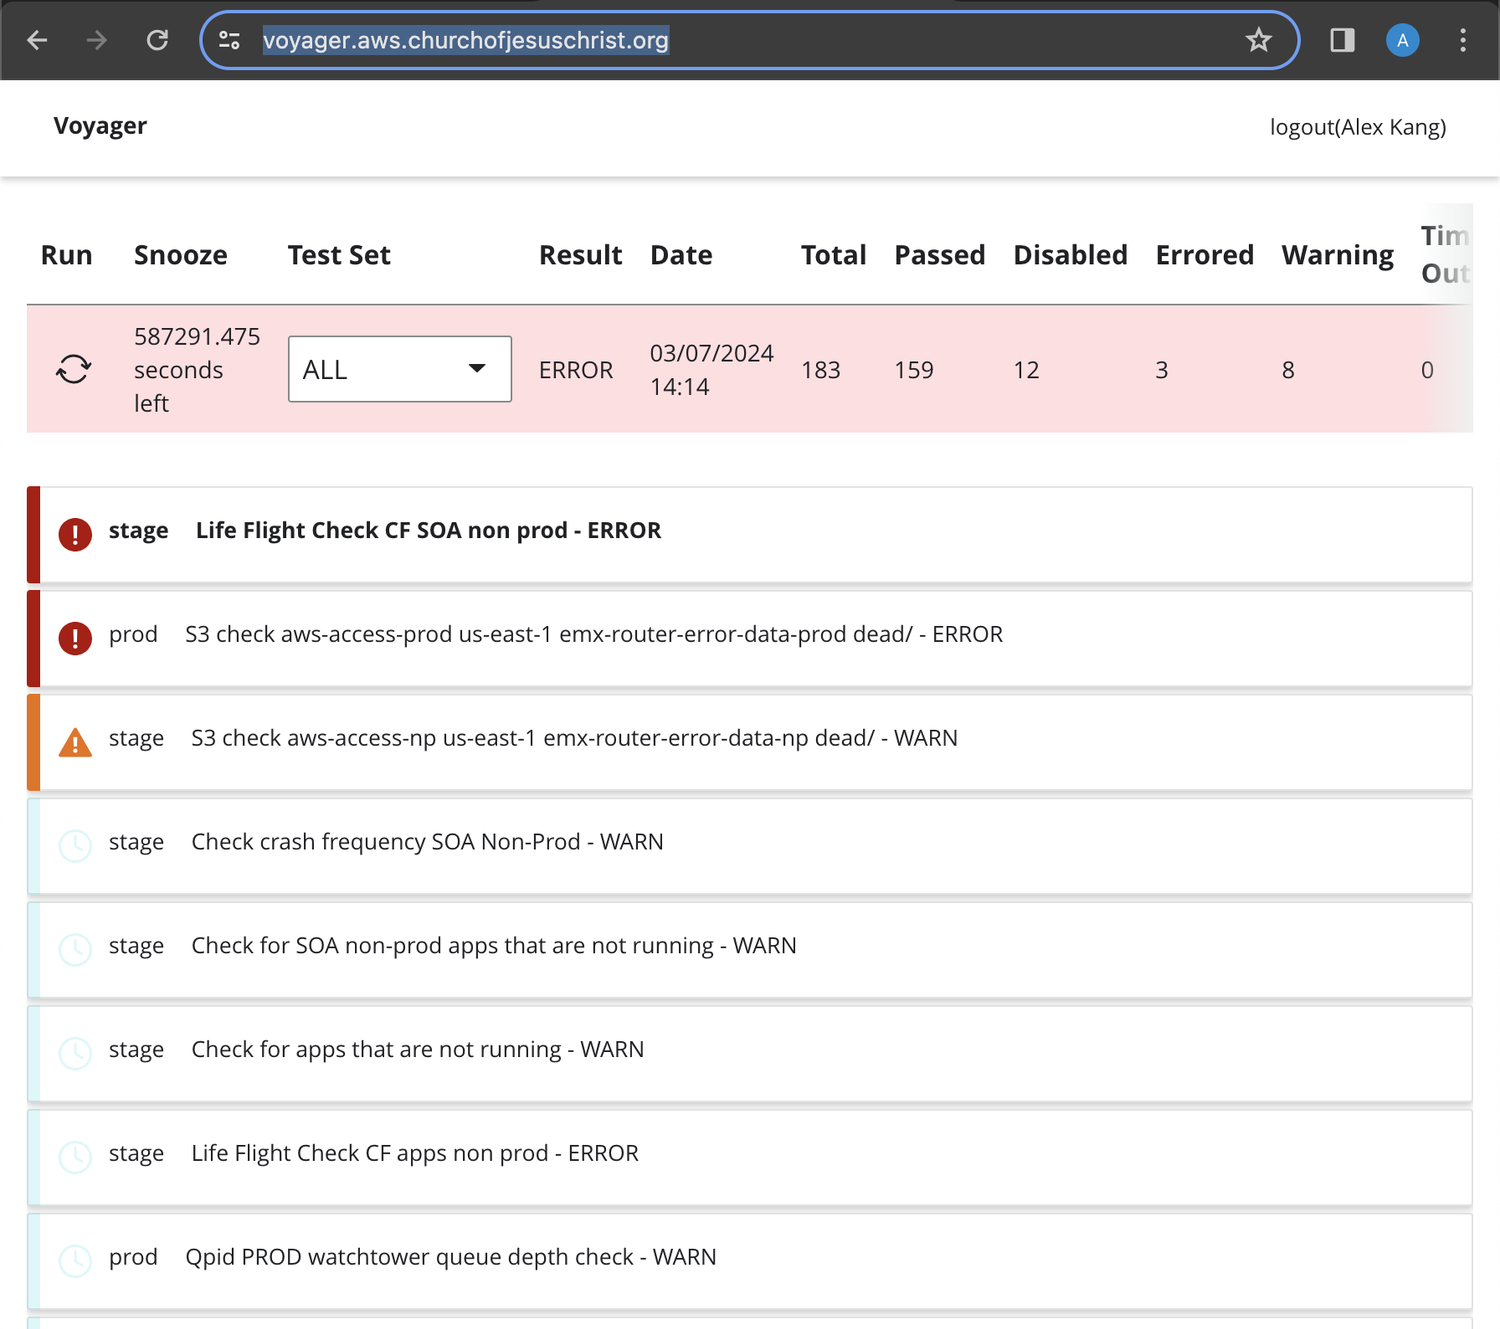Screen dimensions: 1500x1329
Task: Expand the Check for apps that are not running row
Action: pos(750,1054)
